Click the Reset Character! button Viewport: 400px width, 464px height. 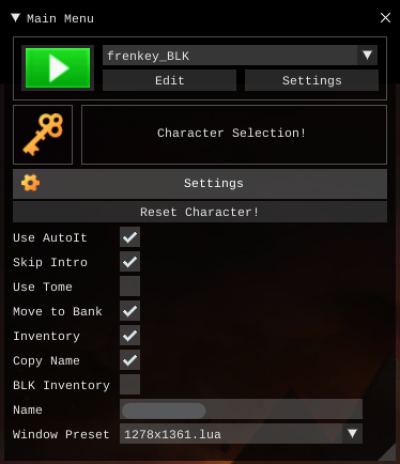click(200, 212)
